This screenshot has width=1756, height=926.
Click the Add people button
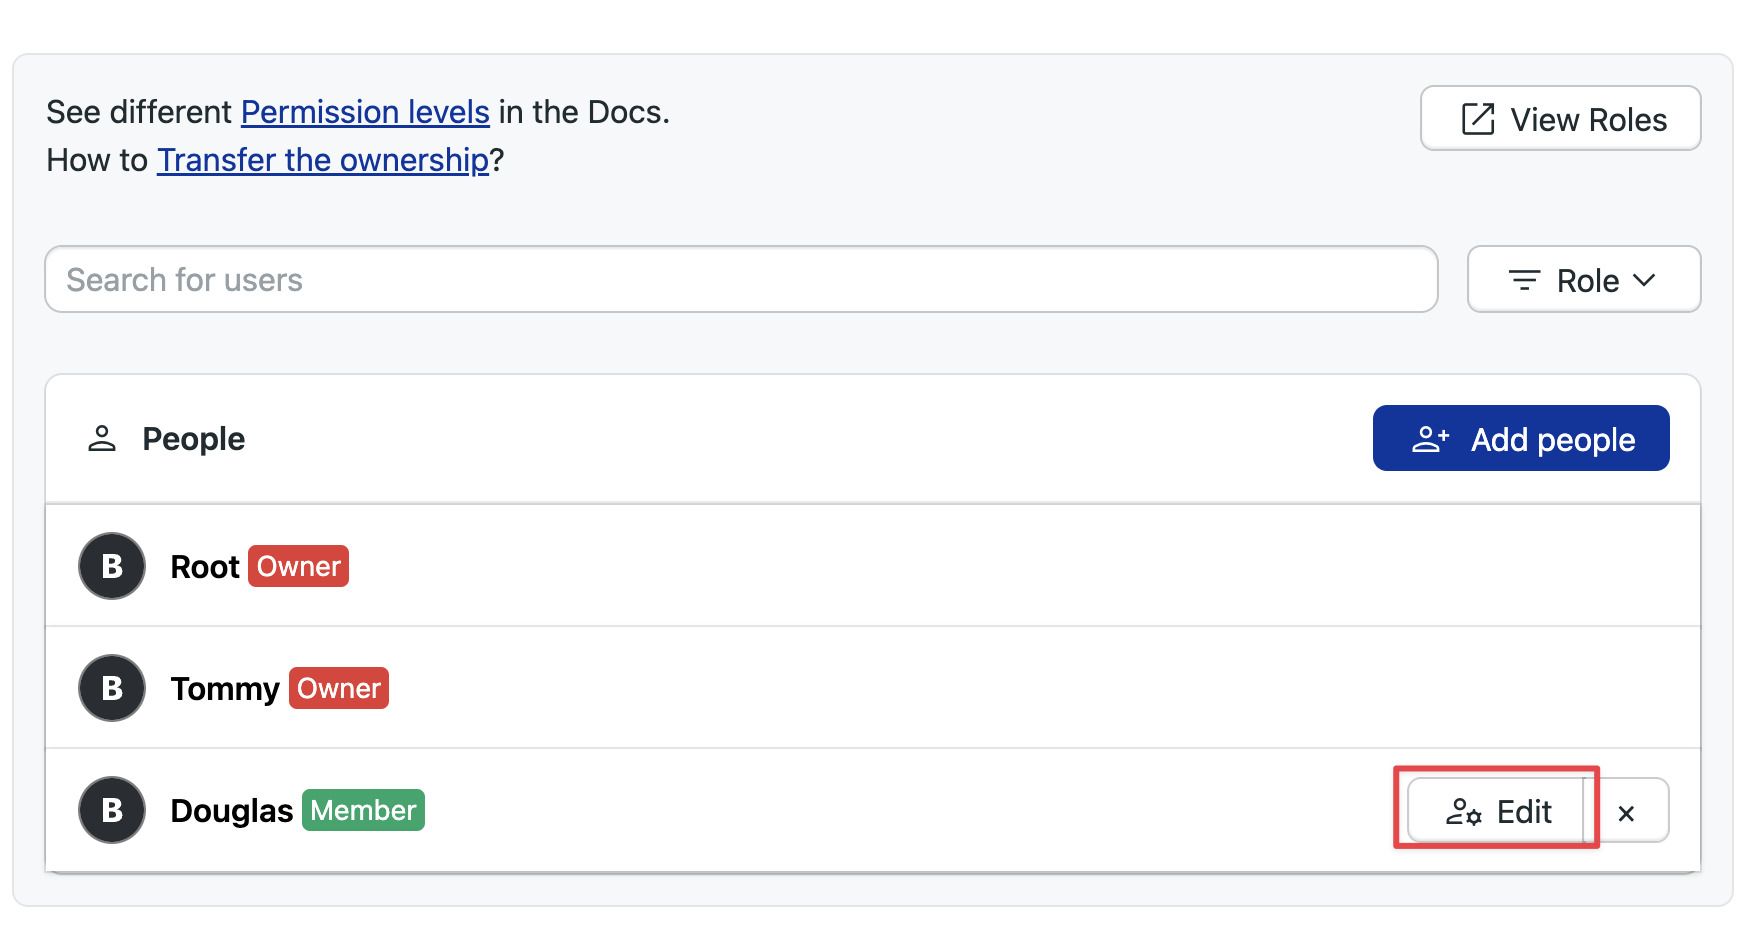tap(1521, 438)
